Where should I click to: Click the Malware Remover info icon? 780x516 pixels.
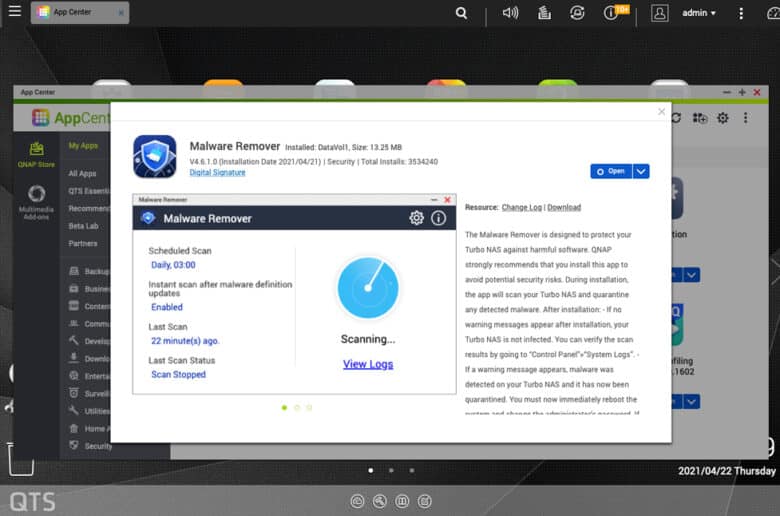[438, 218]
